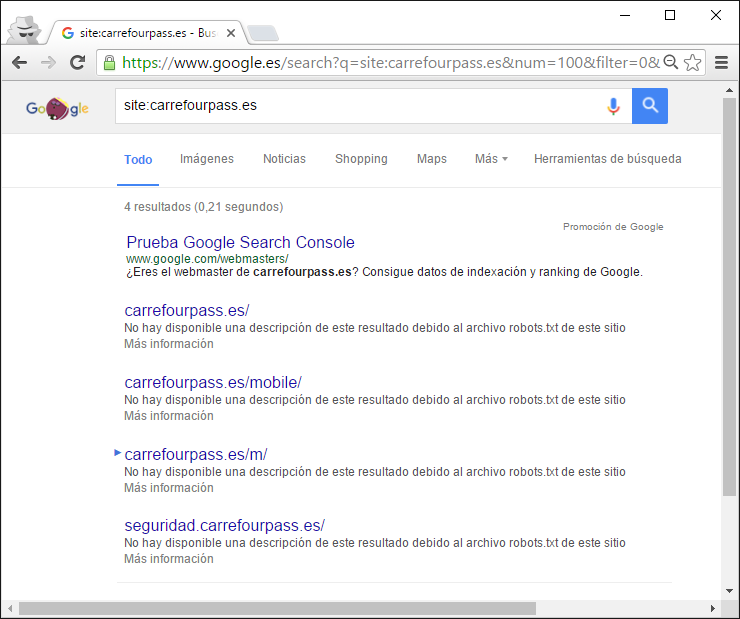This screenshot has width=740, height=619.
Task: Open the carrefourpass.es/ result
Action: 187,310
